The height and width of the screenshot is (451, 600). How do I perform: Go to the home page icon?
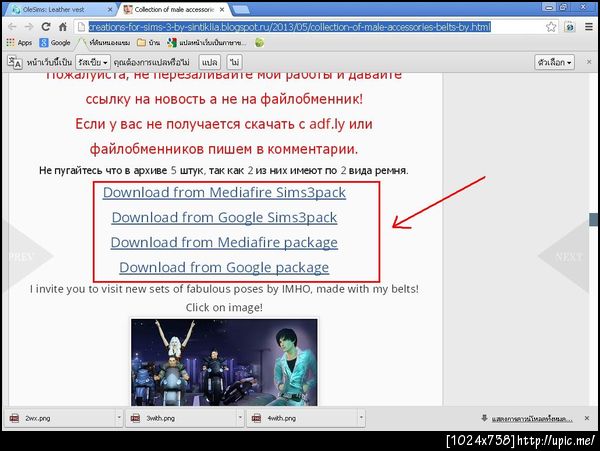pos(63,27)
